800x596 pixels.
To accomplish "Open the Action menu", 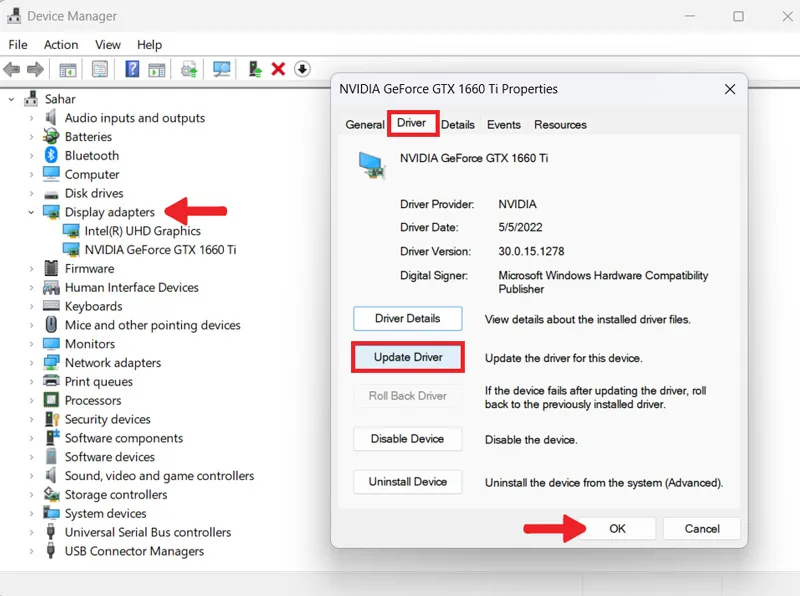I will point(61,45).
